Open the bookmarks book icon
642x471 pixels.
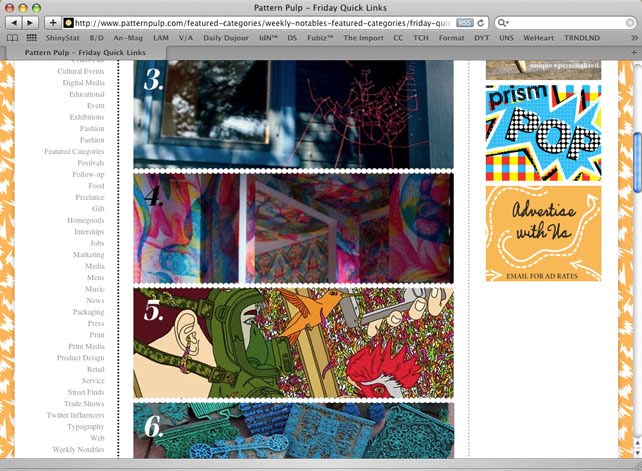click(13, 38)
